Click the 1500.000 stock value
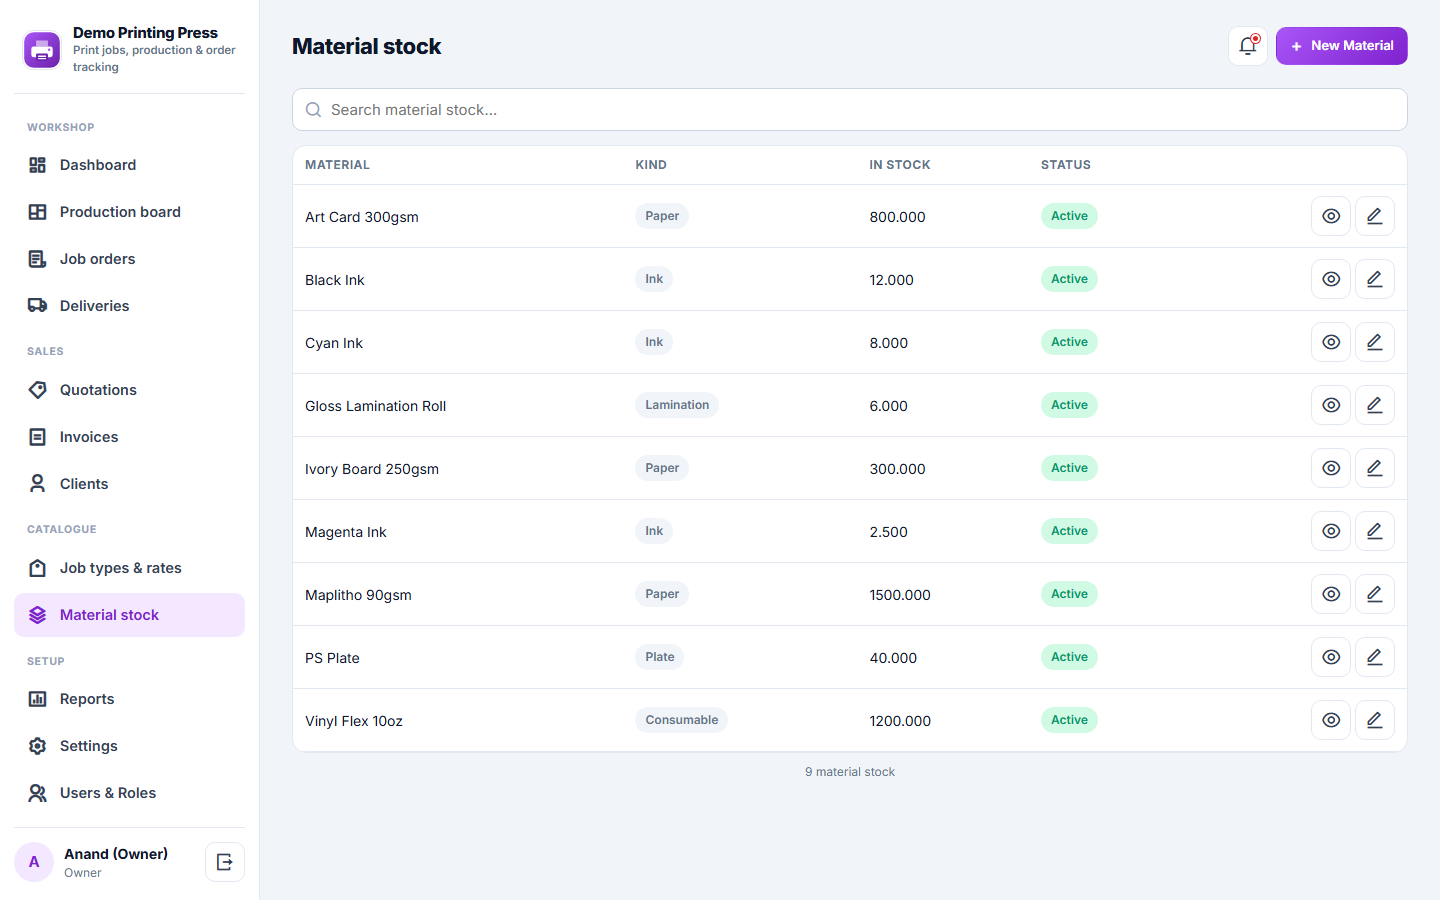The height and width of the screenshot is (900, 1440). click(x=900, y=595)
